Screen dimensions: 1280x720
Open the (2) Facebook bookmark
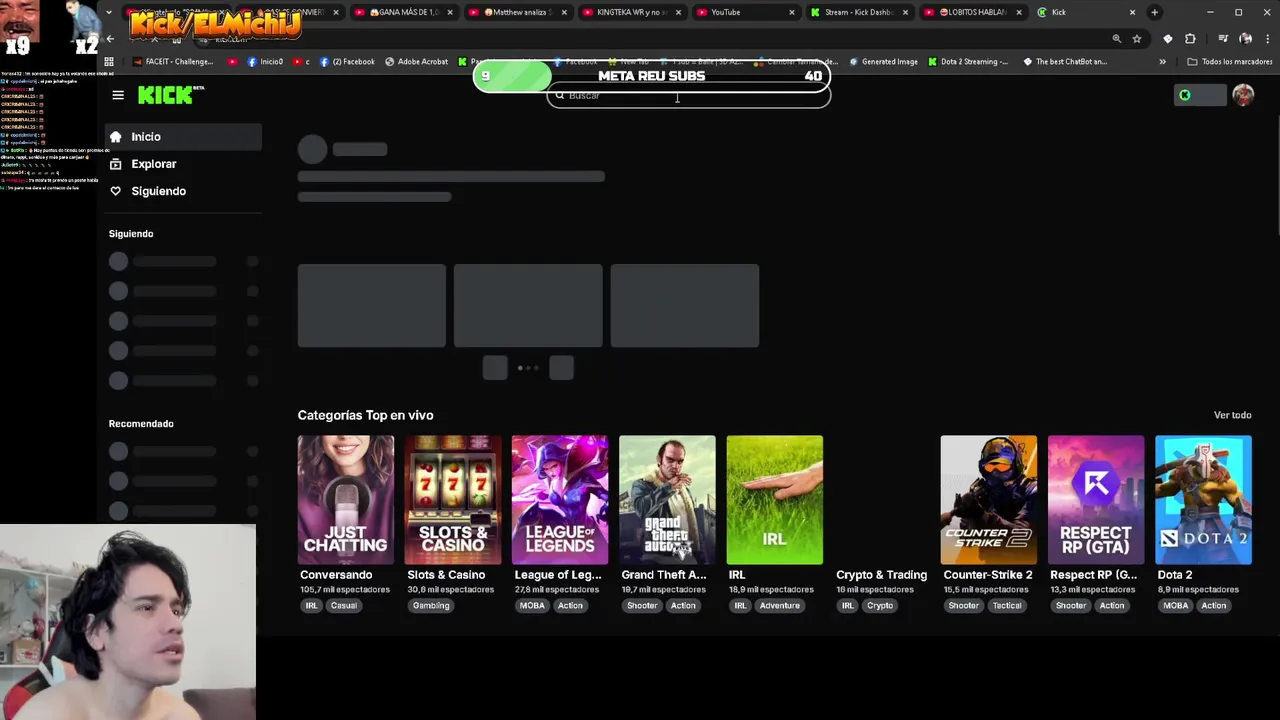[347, 61]
